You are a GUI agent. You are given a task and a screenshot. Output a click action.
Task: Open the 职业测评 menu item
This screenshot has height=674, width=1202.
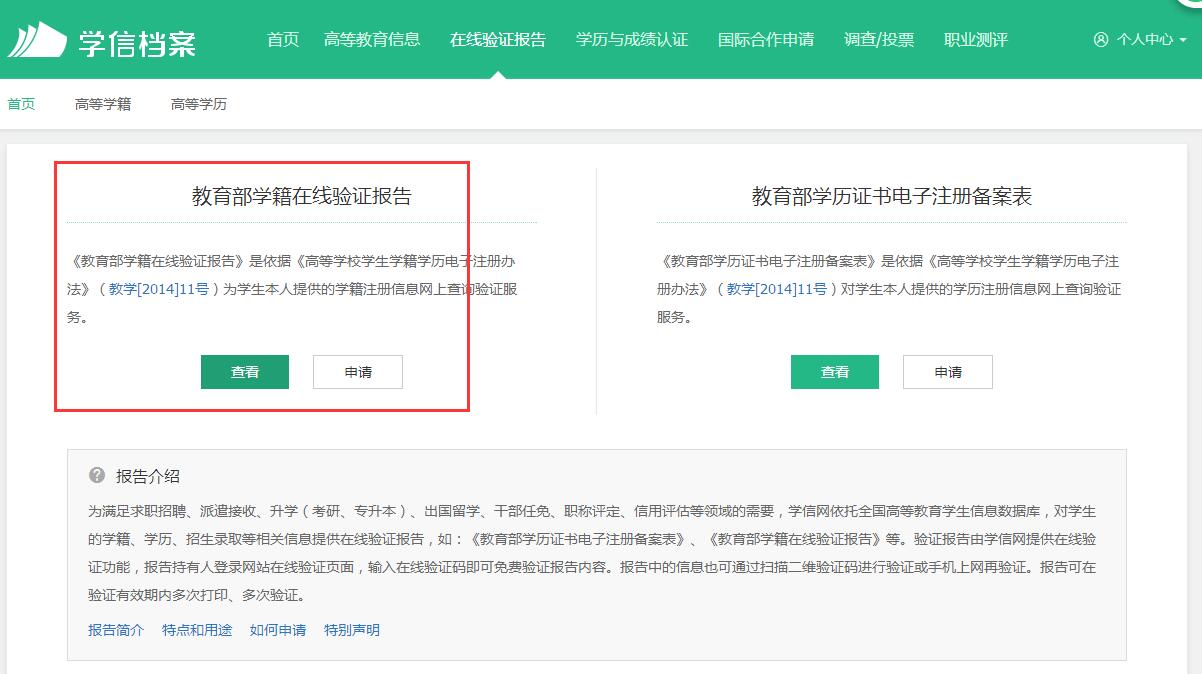point(976,40)
